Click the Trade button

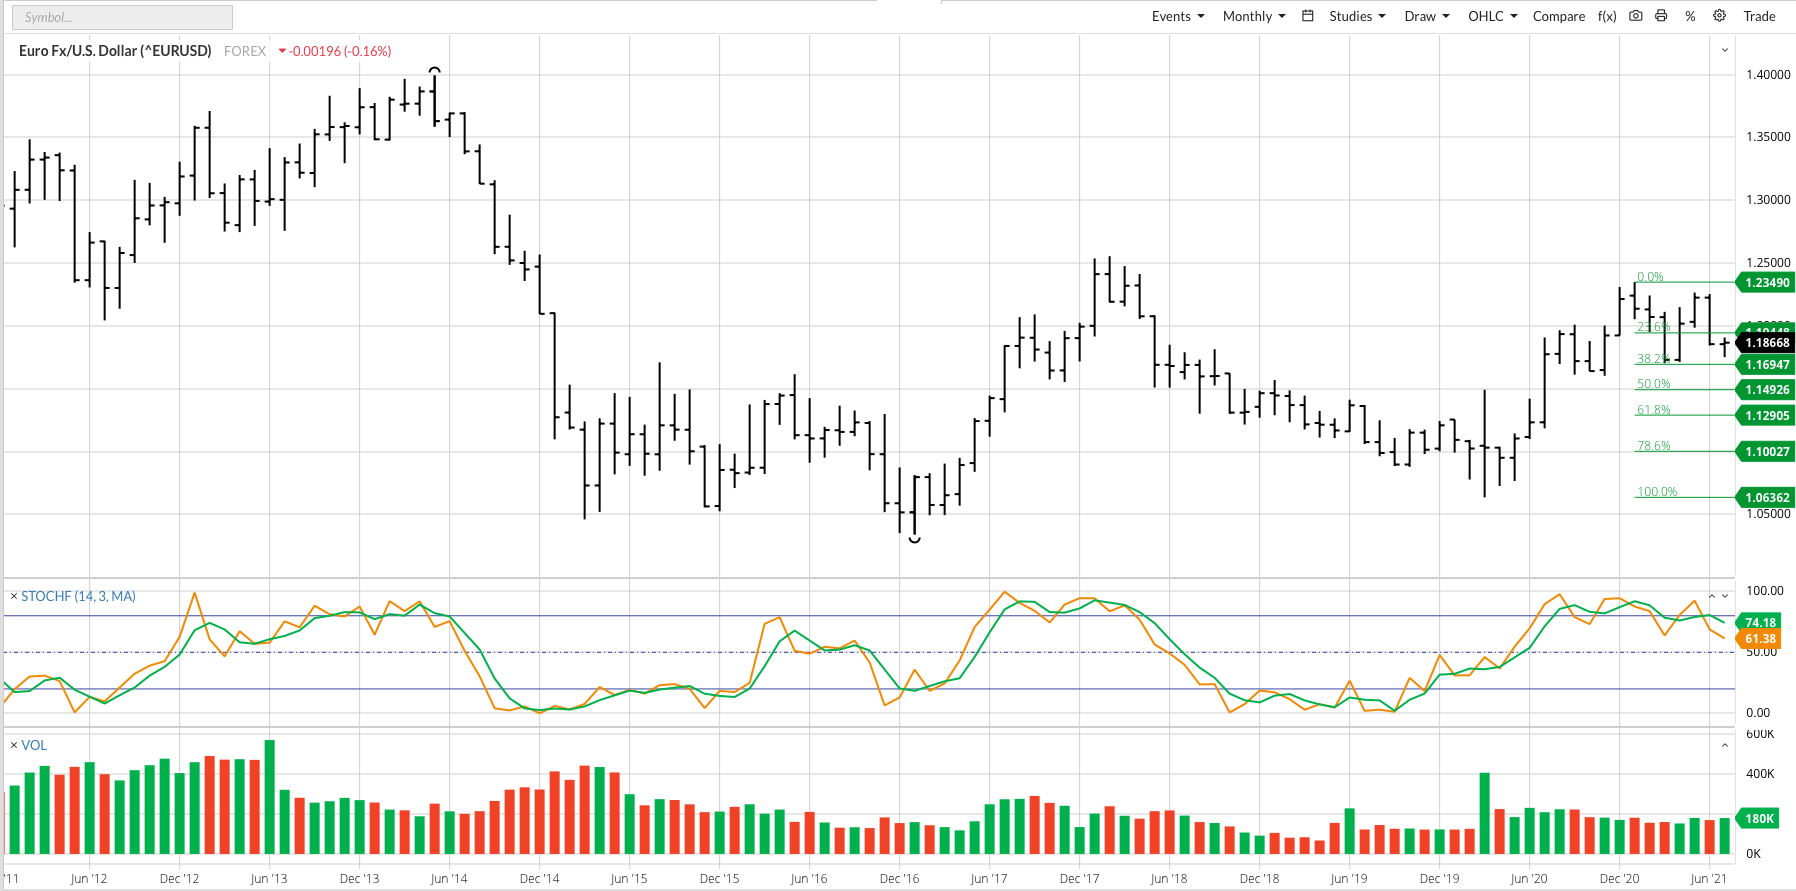tap(1759, 16)
